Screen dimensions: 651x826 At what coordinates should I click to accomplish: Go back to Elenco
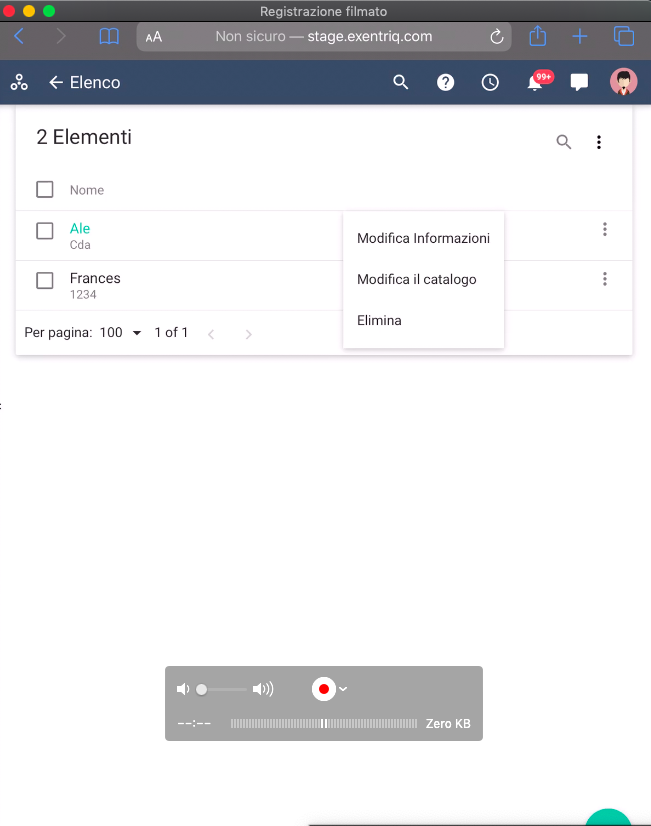click(56, 83)
